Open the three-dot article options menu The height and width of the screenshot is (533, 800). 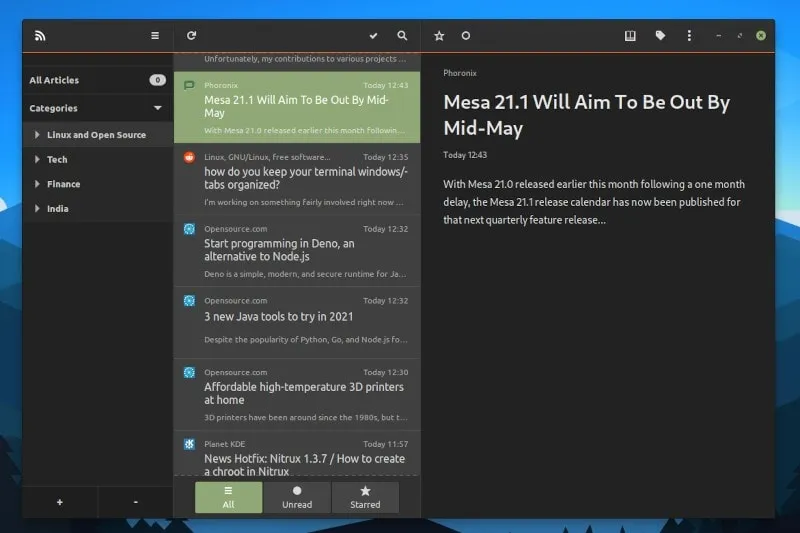point(689,36)
